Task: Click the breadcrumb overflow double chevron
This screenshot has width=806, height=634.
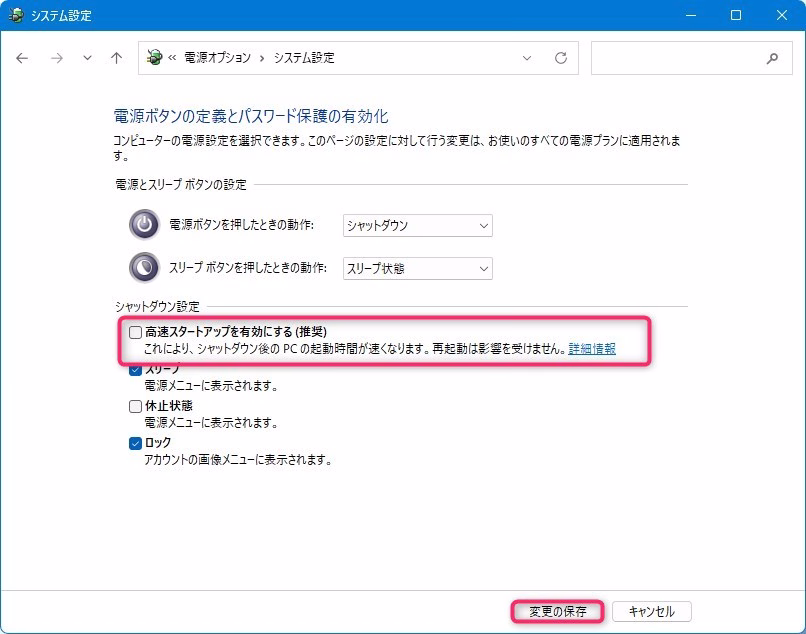Action: (x=172, y=58)
